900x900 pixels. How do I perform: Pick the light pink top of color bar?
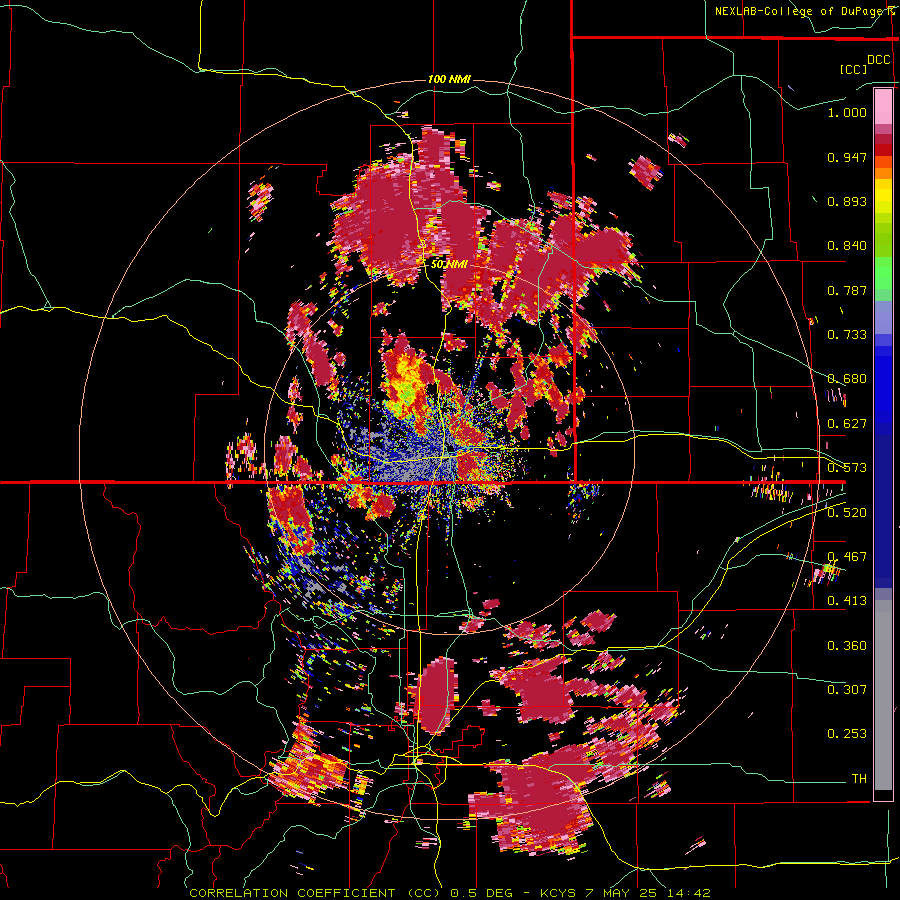click(883, 107)
